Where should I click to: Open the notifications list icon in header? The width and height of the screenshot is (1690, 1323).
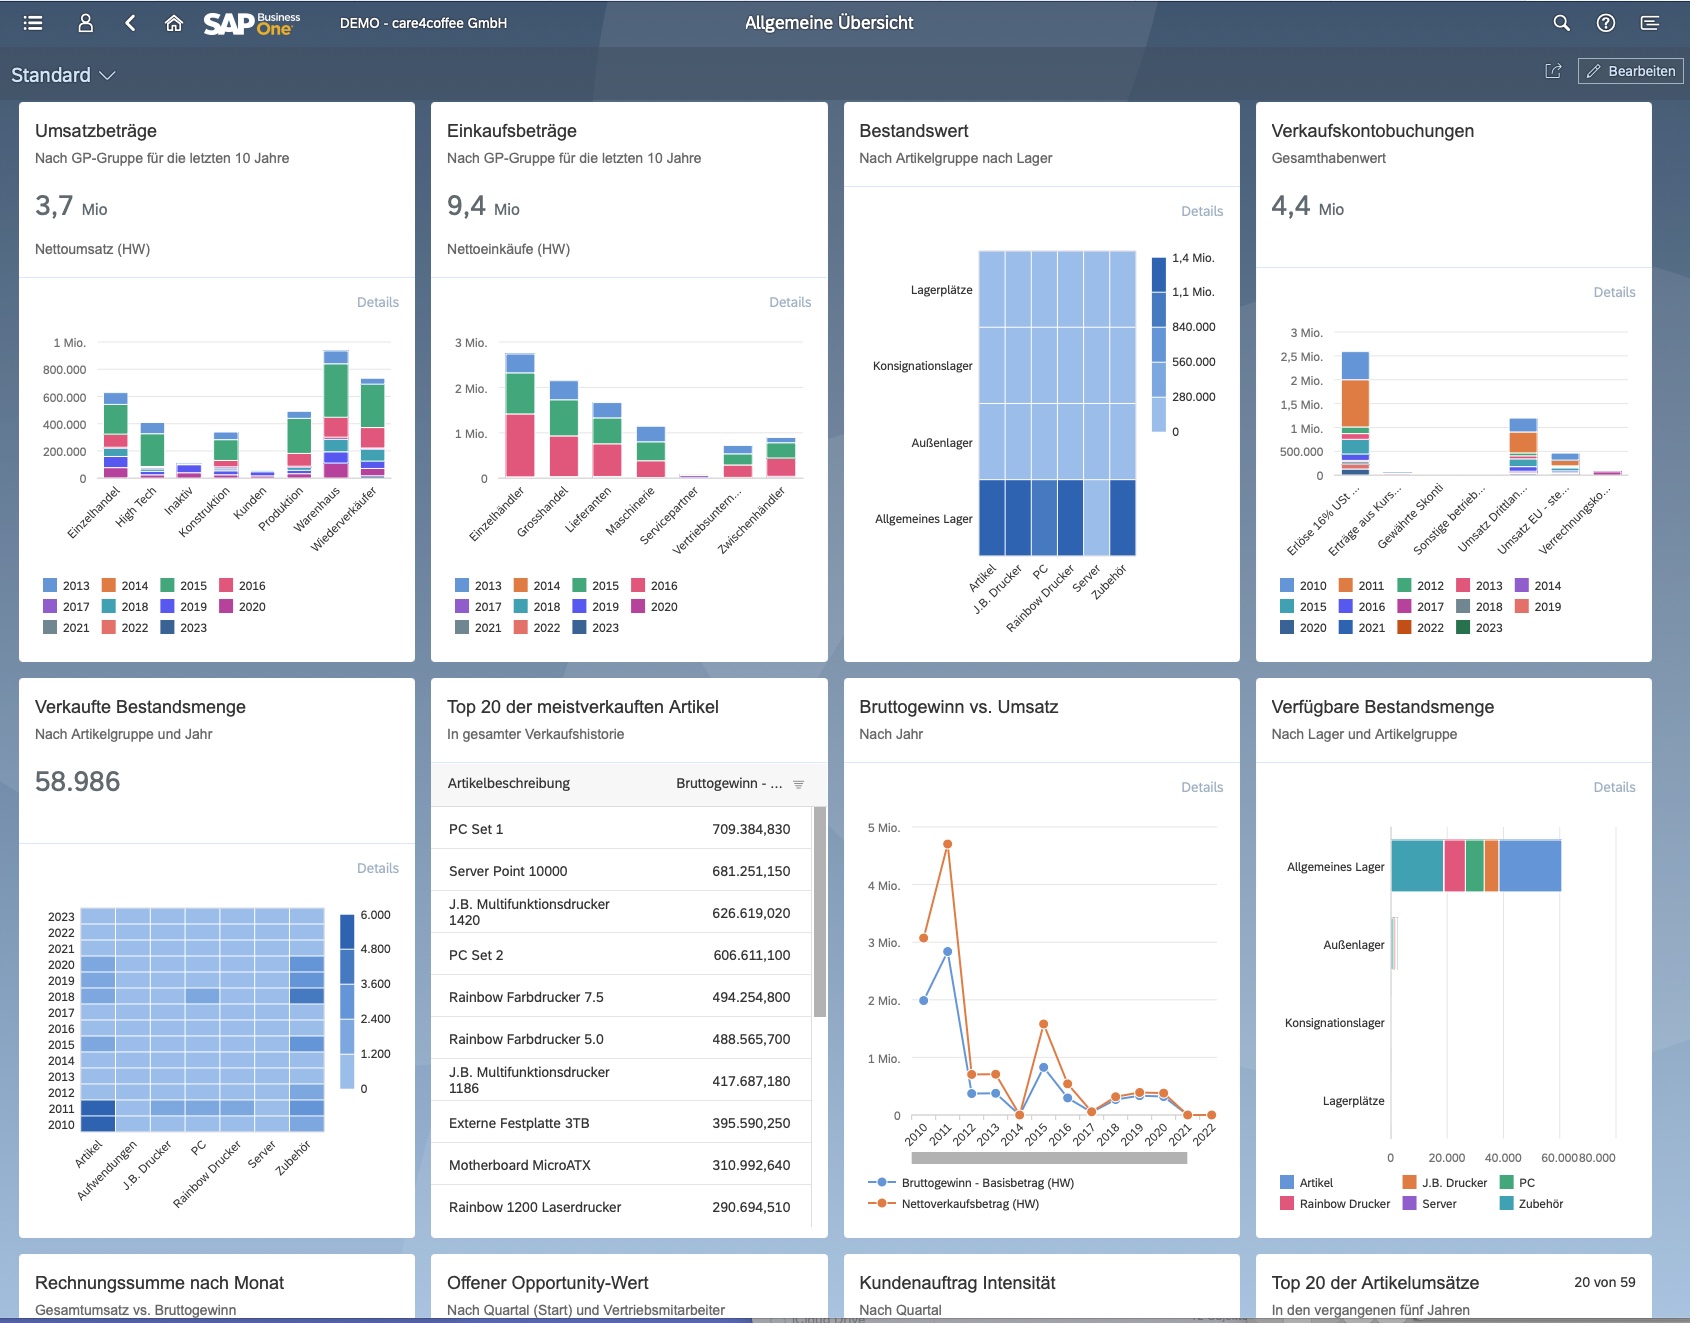[x=1649, y=23]
